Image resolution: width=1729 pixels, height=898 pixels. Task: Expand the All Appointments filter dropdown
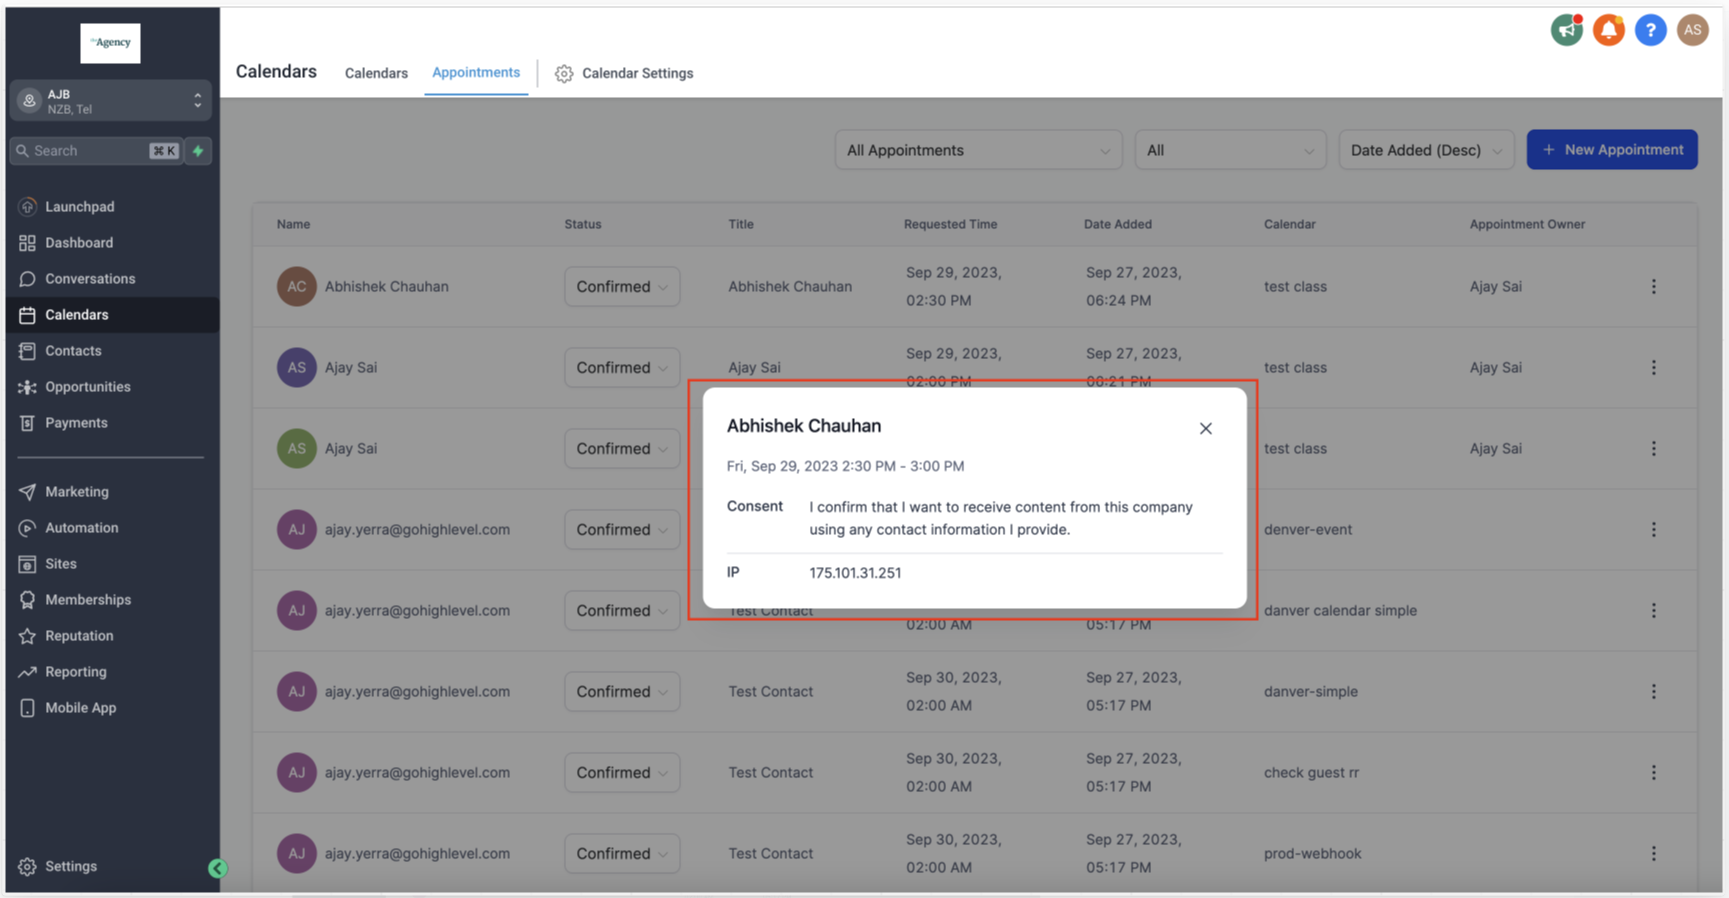(977, 150)
